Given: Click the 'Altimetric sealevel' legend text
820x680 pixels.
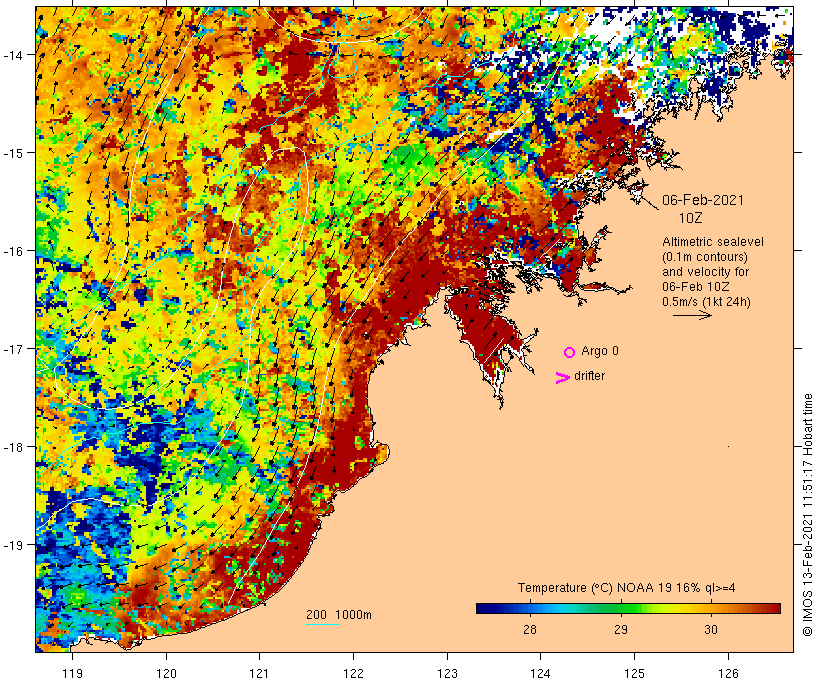Looking at the screenshot, I should point(713,242).
